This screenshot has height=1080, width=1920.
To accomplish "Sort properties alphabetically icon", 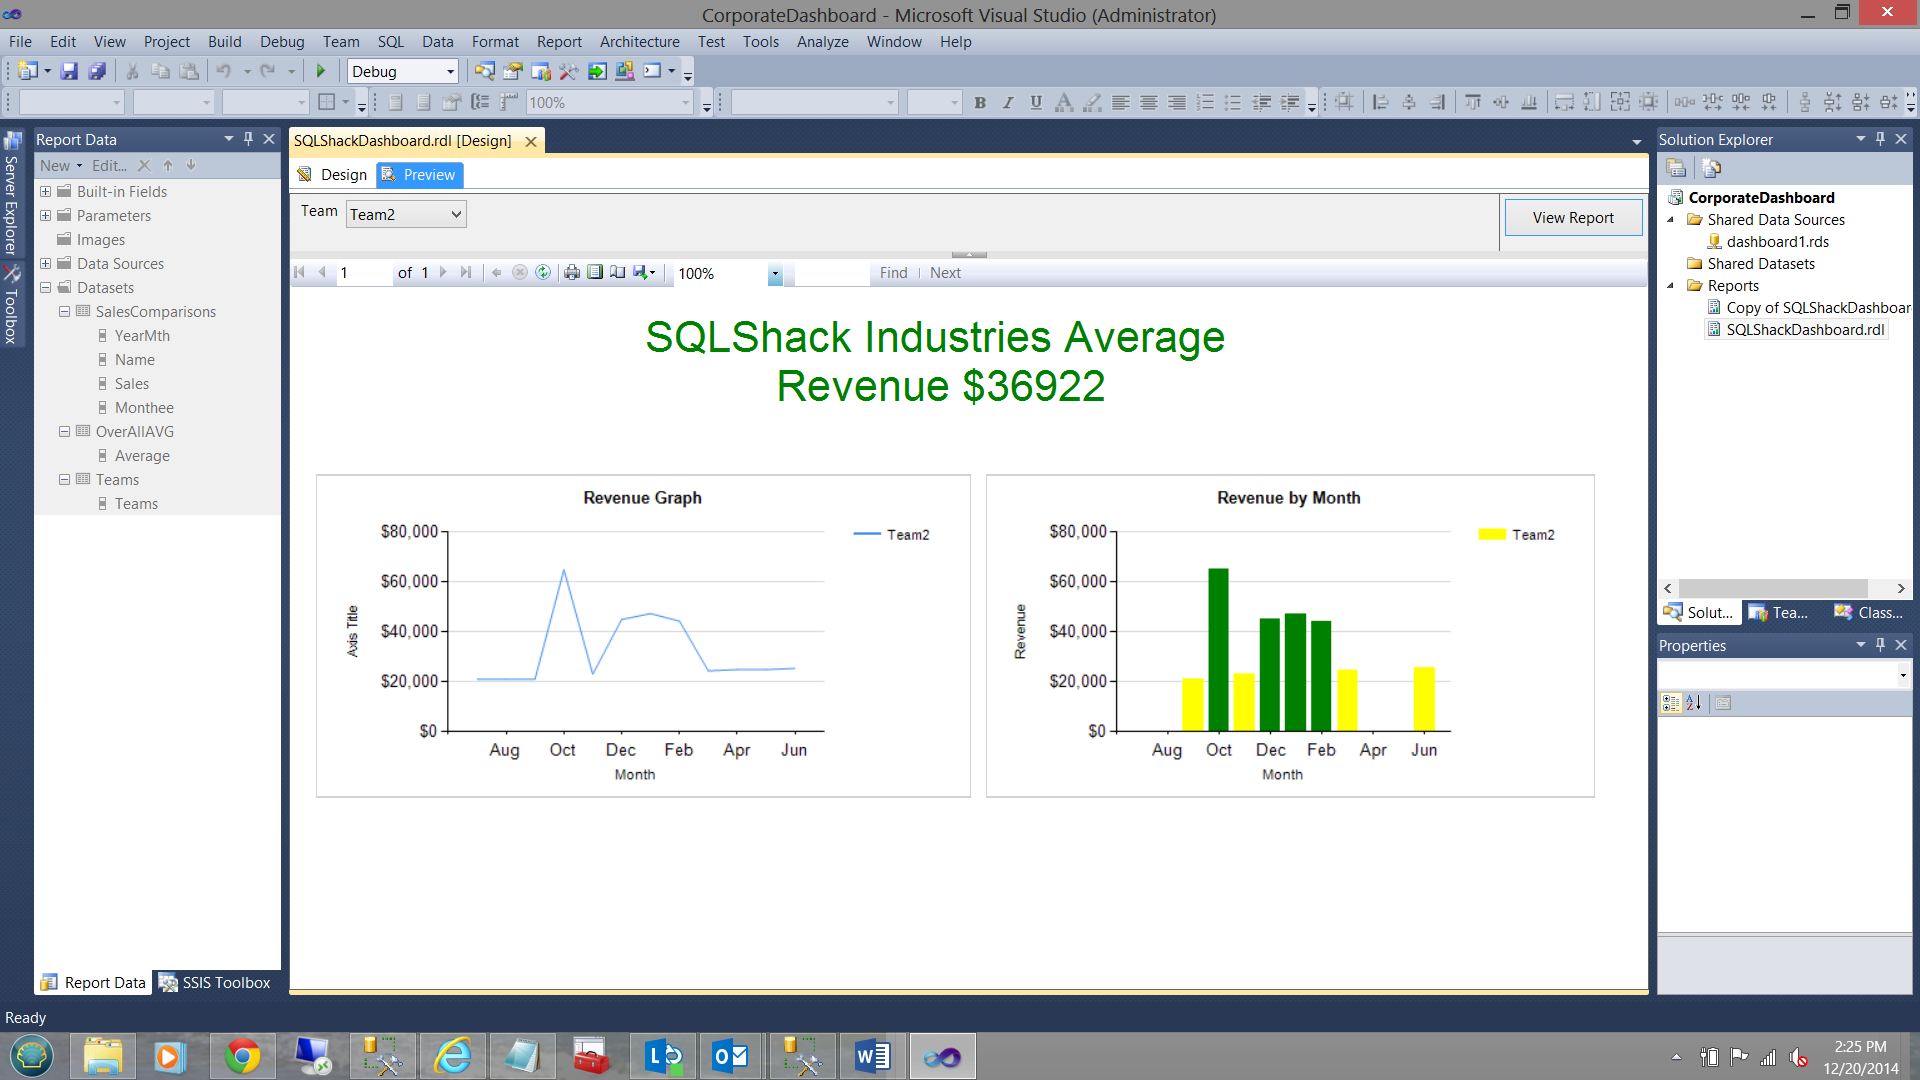I will (1693, 703).
